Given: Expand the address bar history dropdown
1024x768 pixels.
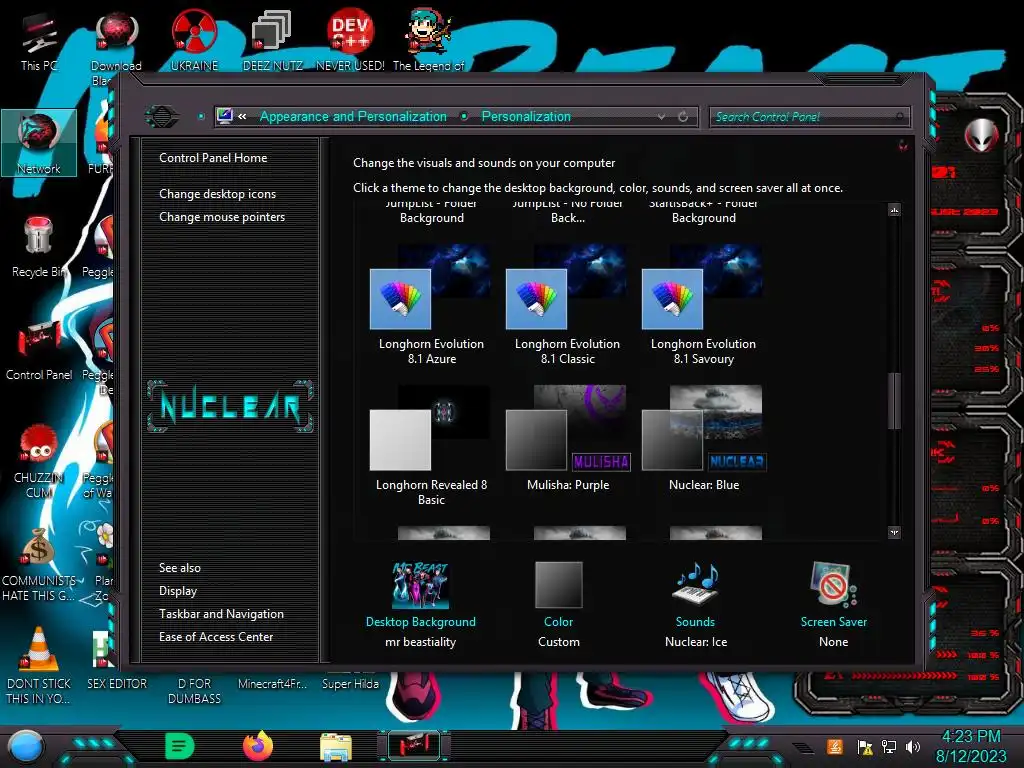Looking at the screenshot, I should pyautogui.click(x=662, y=117).
